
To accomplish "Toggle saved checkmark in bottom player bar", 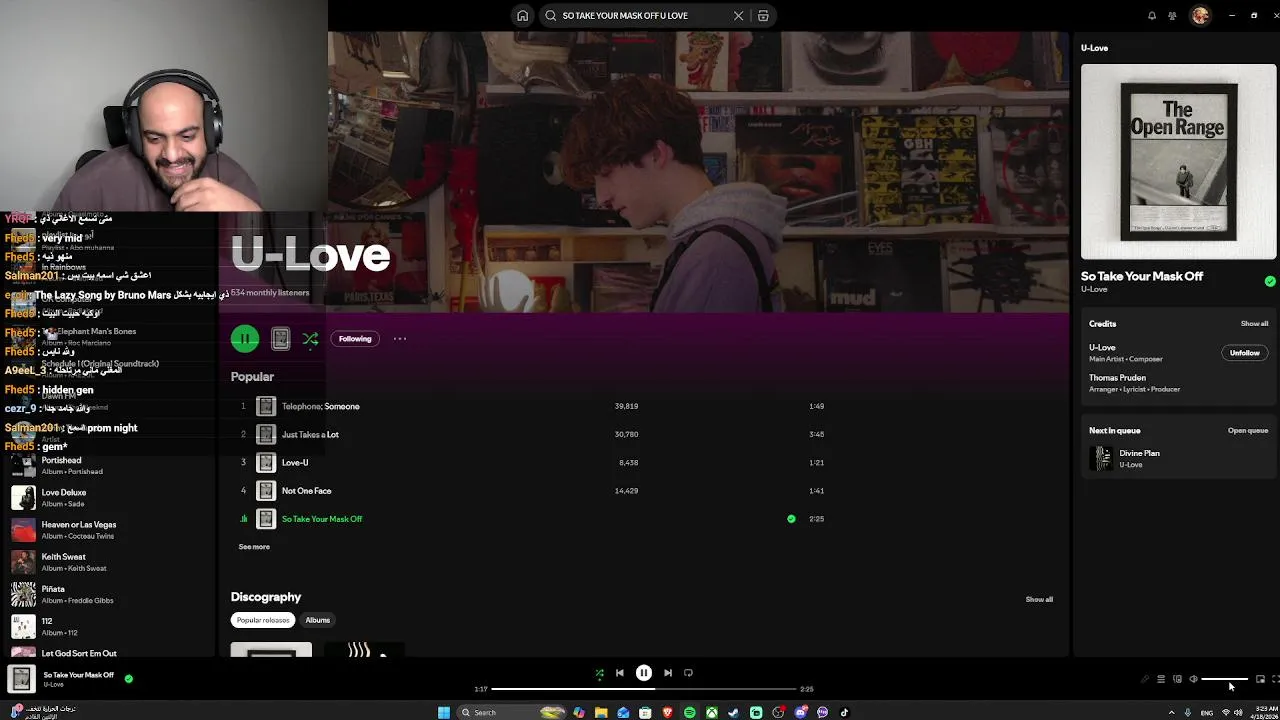I will coord(128,678).
